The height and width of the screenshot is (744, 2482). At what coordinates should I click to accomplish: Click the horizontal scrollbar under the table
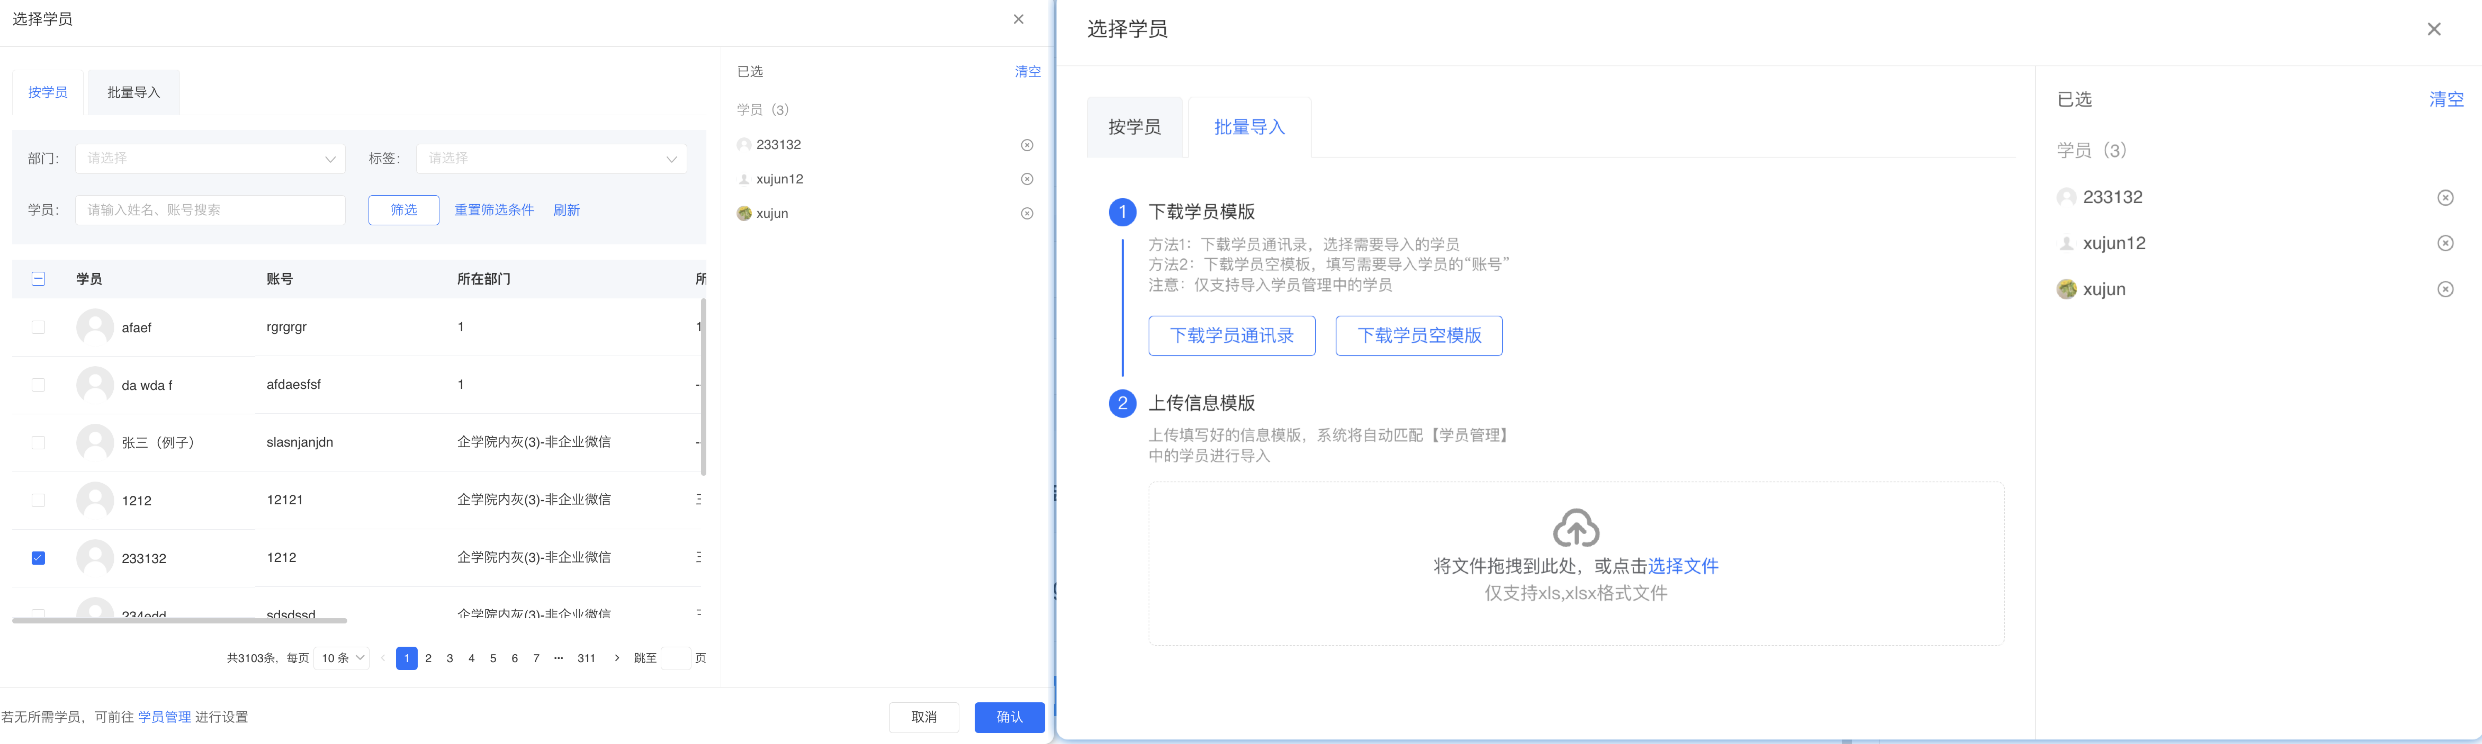[180, 621]
